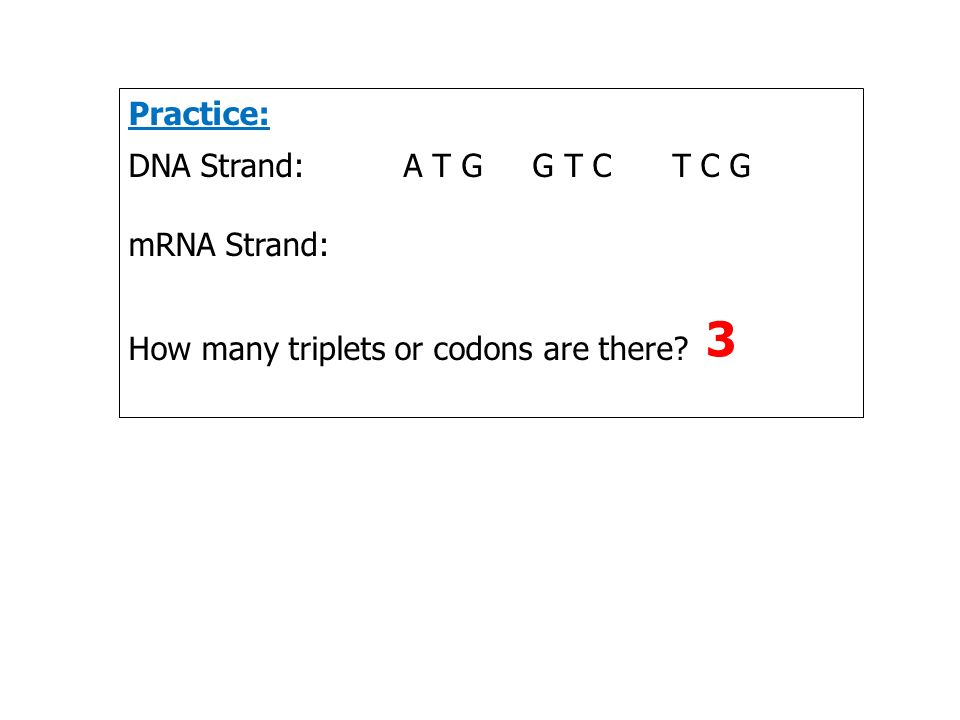Click the letter A in the DNA strand
The width and height of the screenshot is (960, 720).
point(413,166)
